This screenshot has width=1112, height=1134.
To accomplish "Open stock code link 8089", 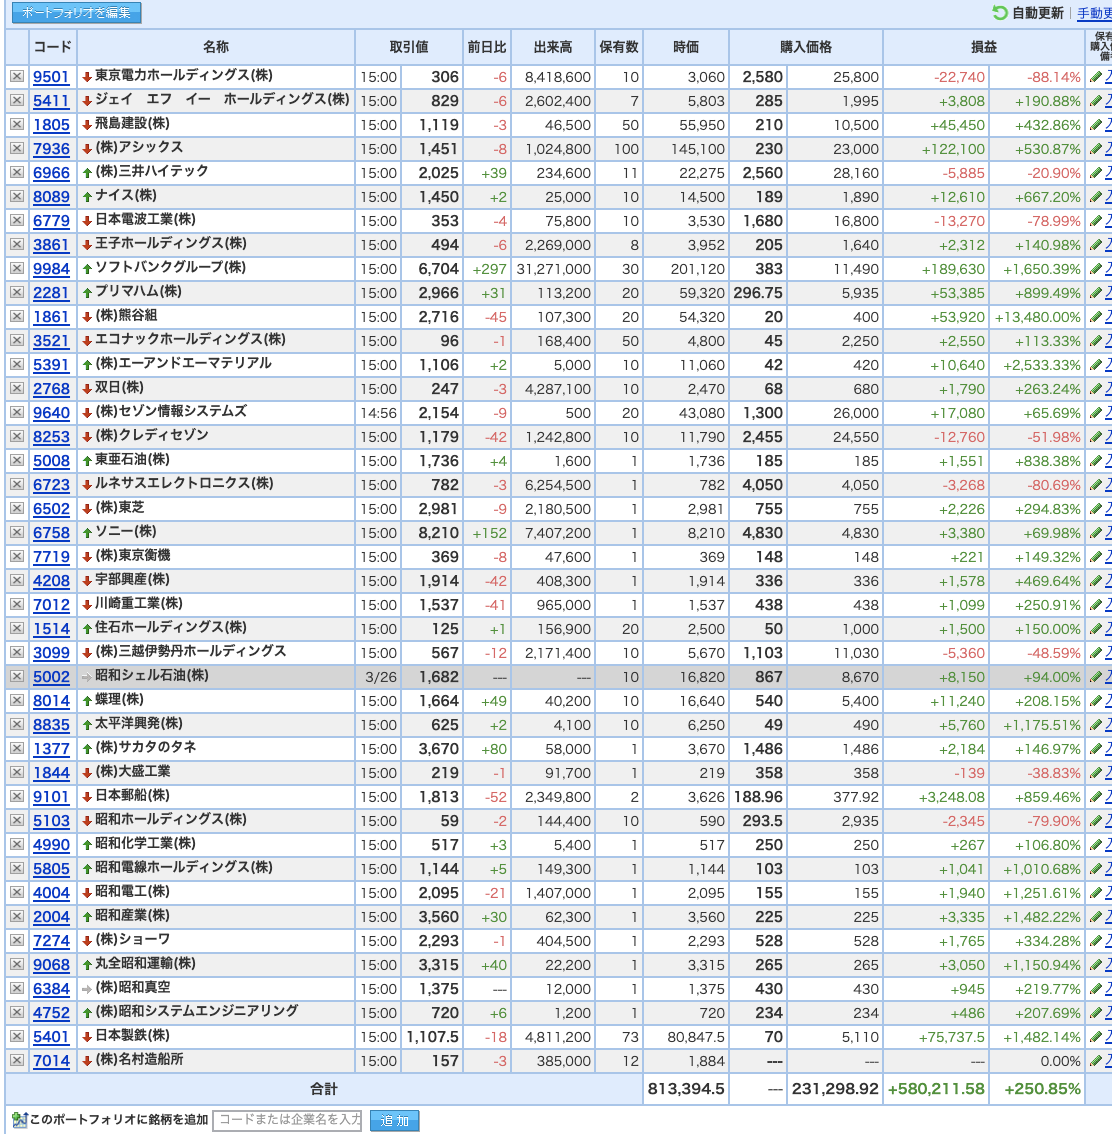I will pos(51,197).
